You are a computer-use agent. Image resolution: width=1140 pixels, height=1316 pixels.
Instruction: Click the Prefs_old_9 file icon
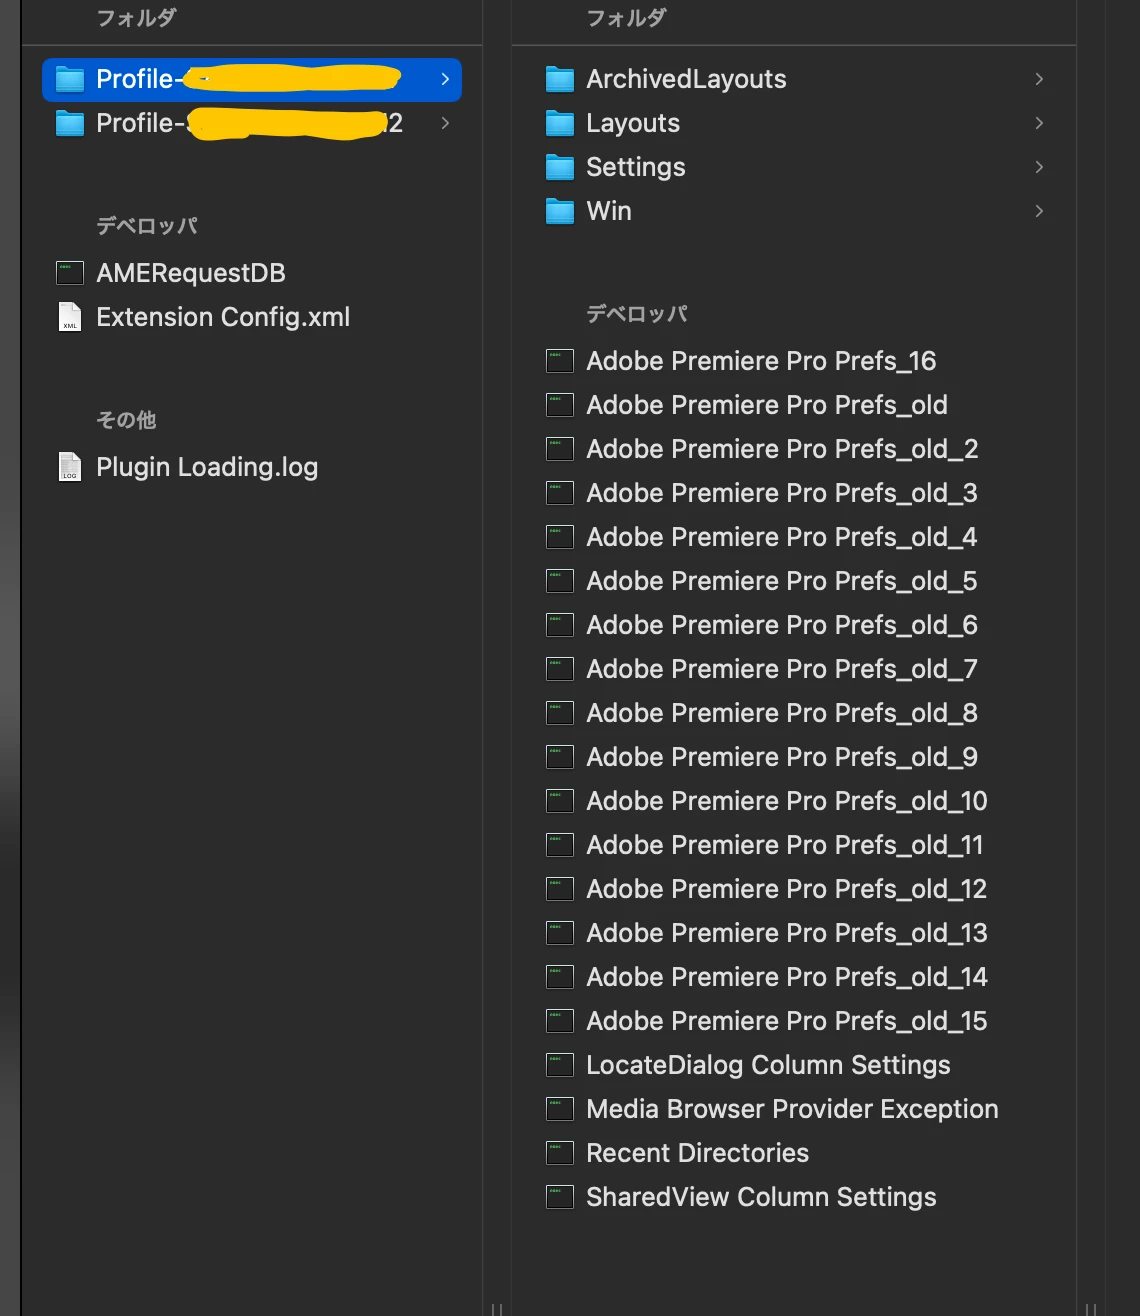[x=560, y=757]
